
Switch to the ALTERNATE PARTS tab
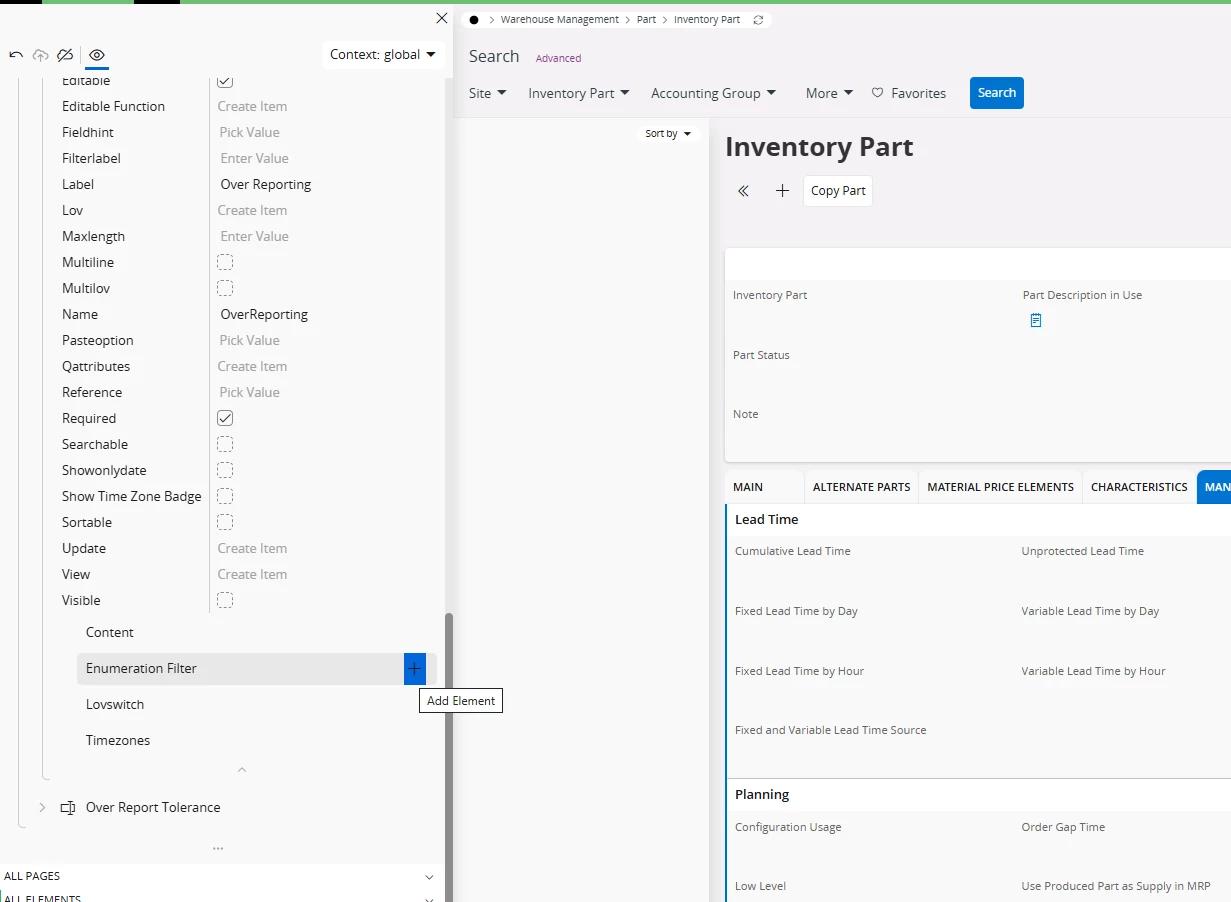(862, 487)
